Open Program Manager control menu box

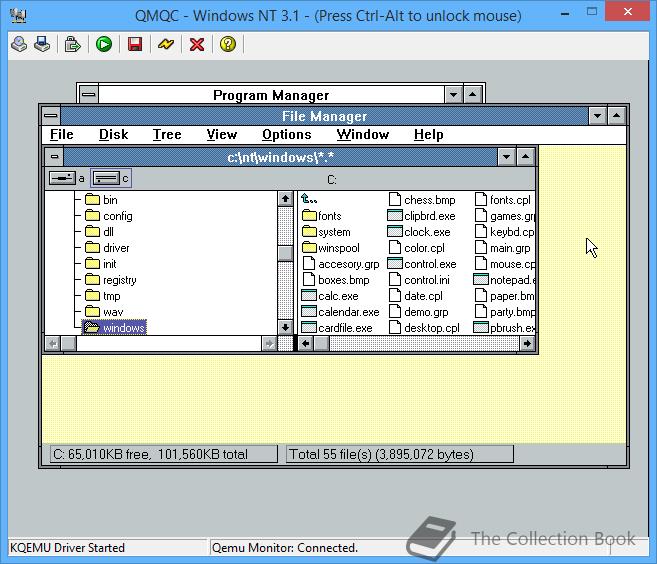pyautogui.click(x=88, y=95)
